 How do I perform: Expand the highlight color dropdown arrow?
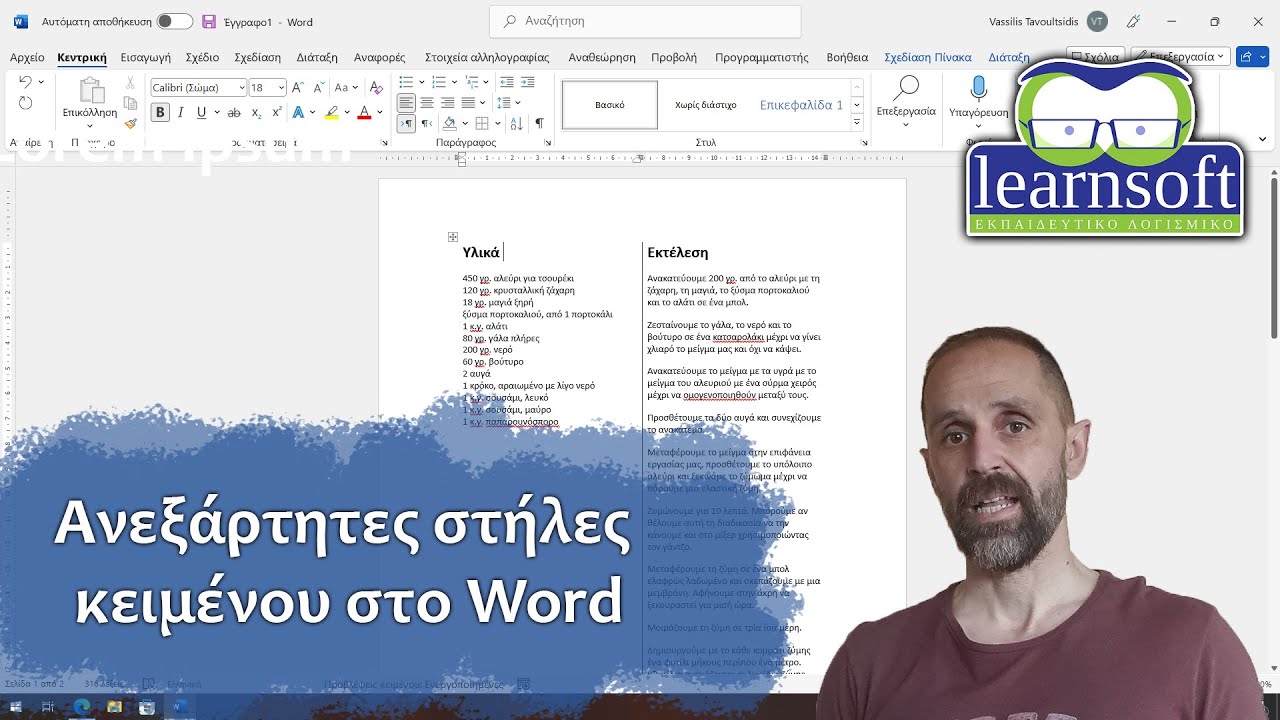[347, 113]
